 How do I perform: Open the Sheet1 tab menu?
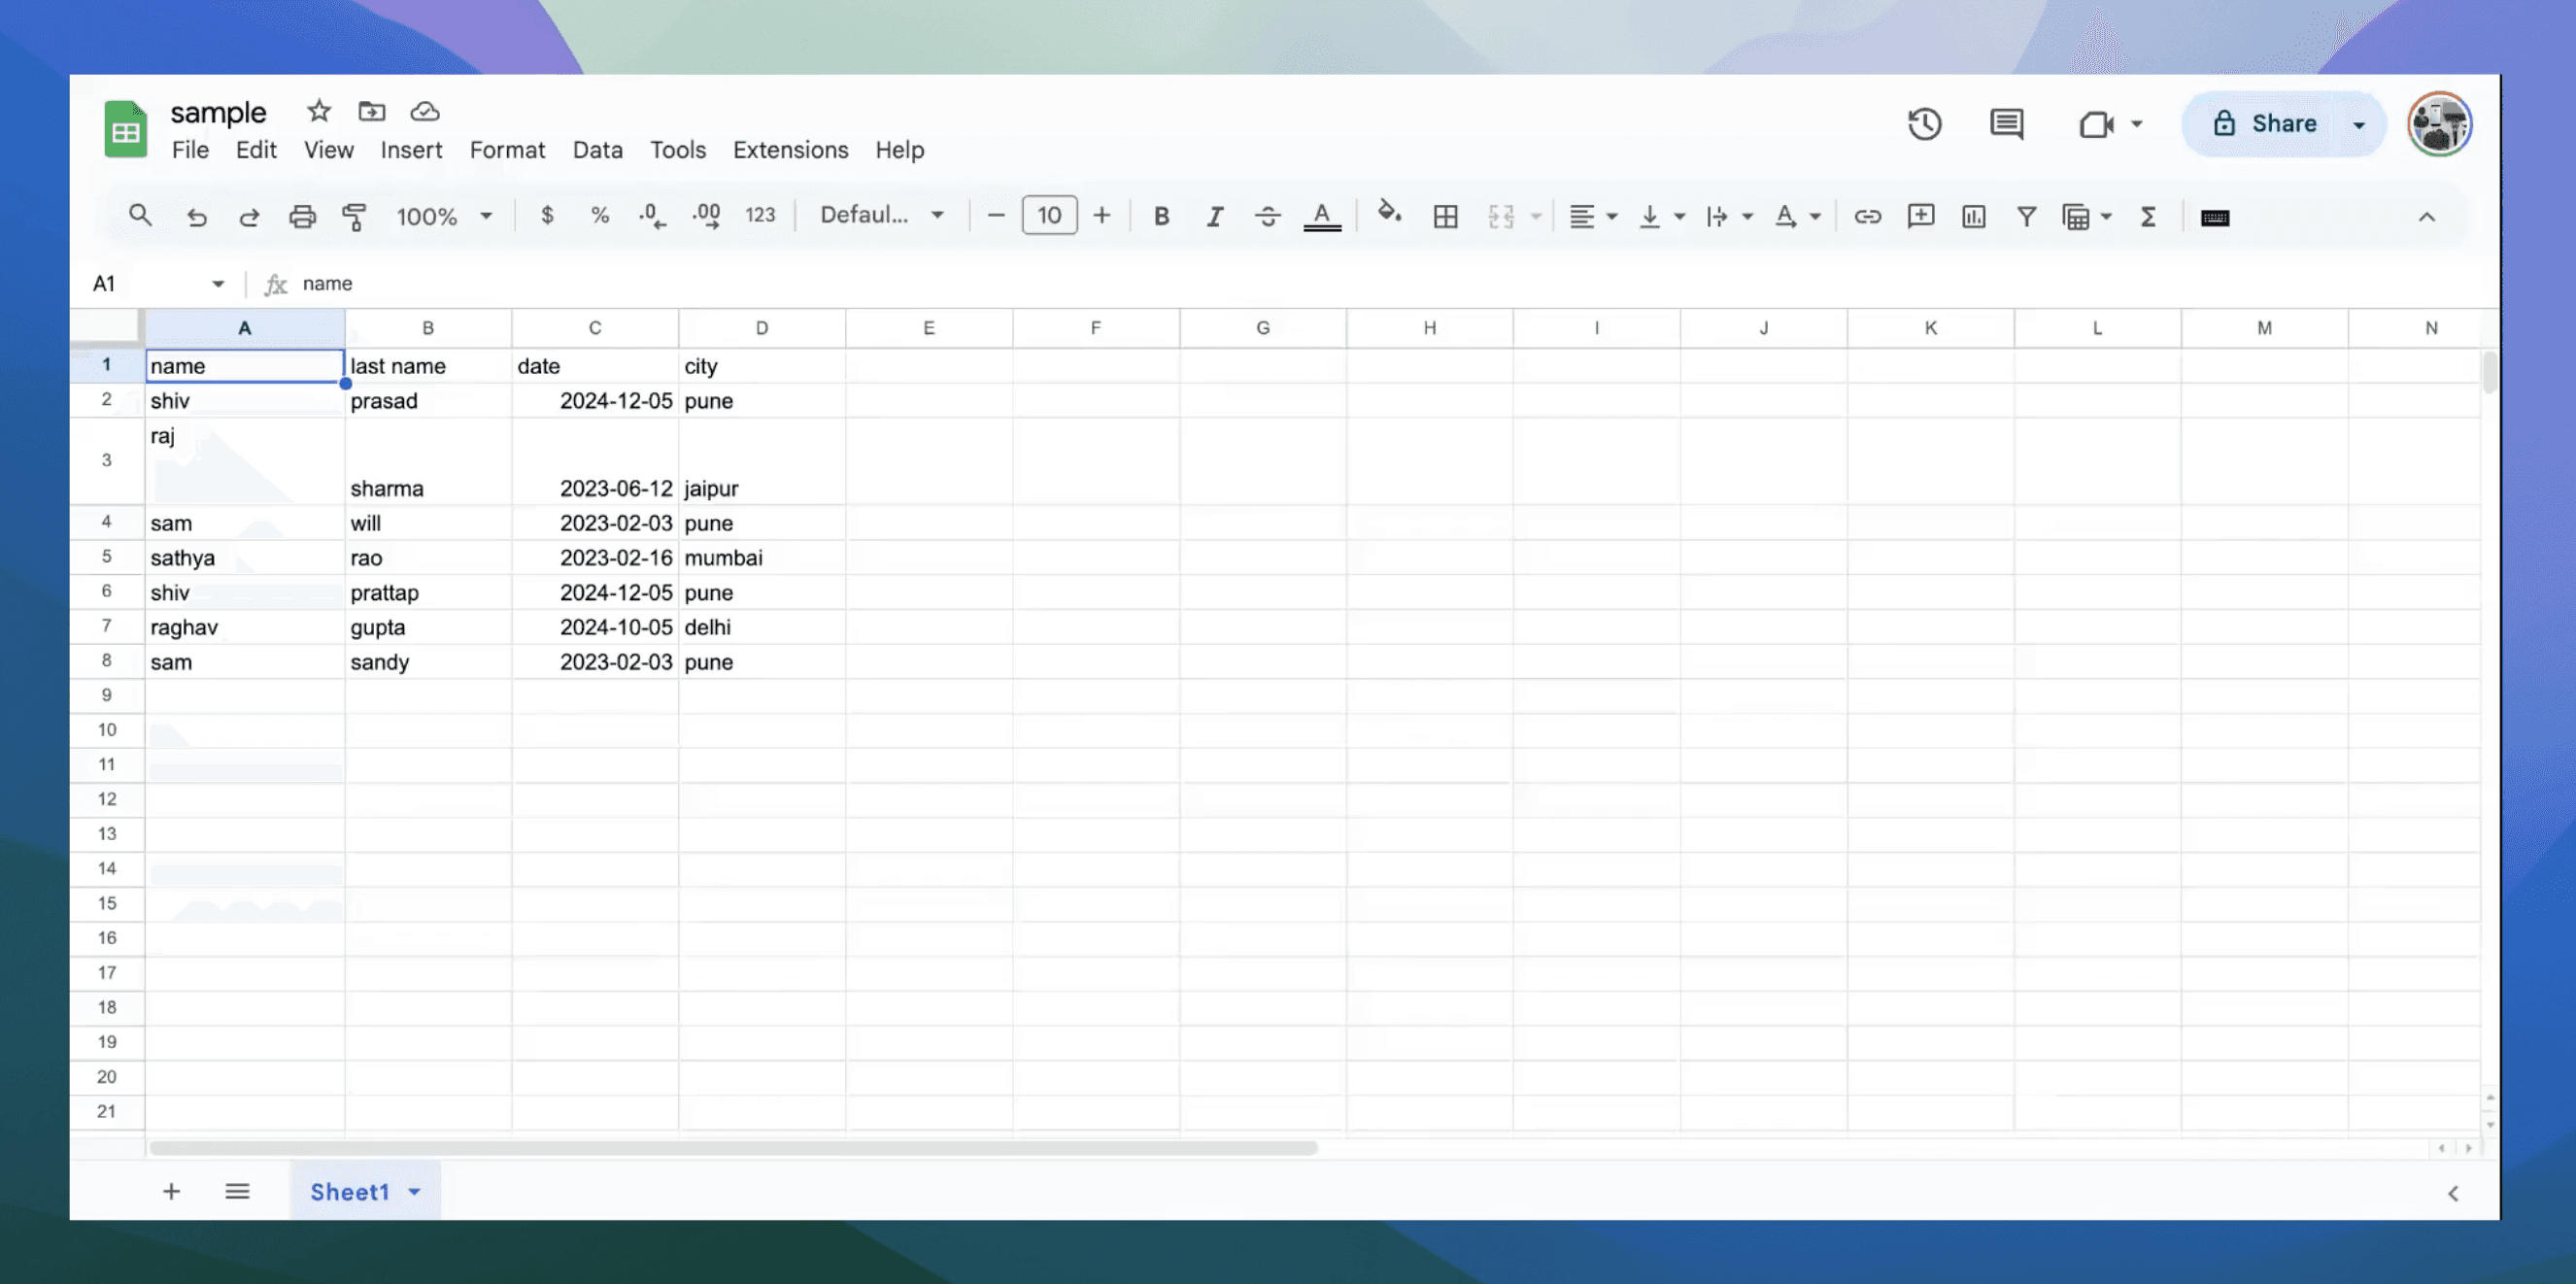(414, 1191)
